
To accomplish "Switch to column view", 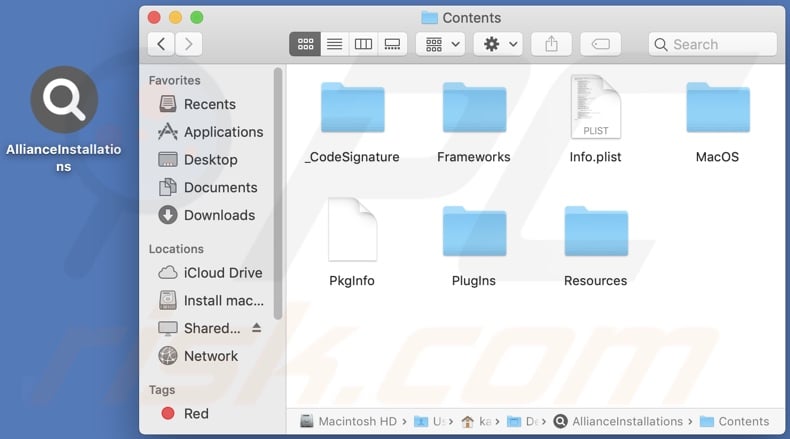I will pyautogui.click(x=363, y=44).
